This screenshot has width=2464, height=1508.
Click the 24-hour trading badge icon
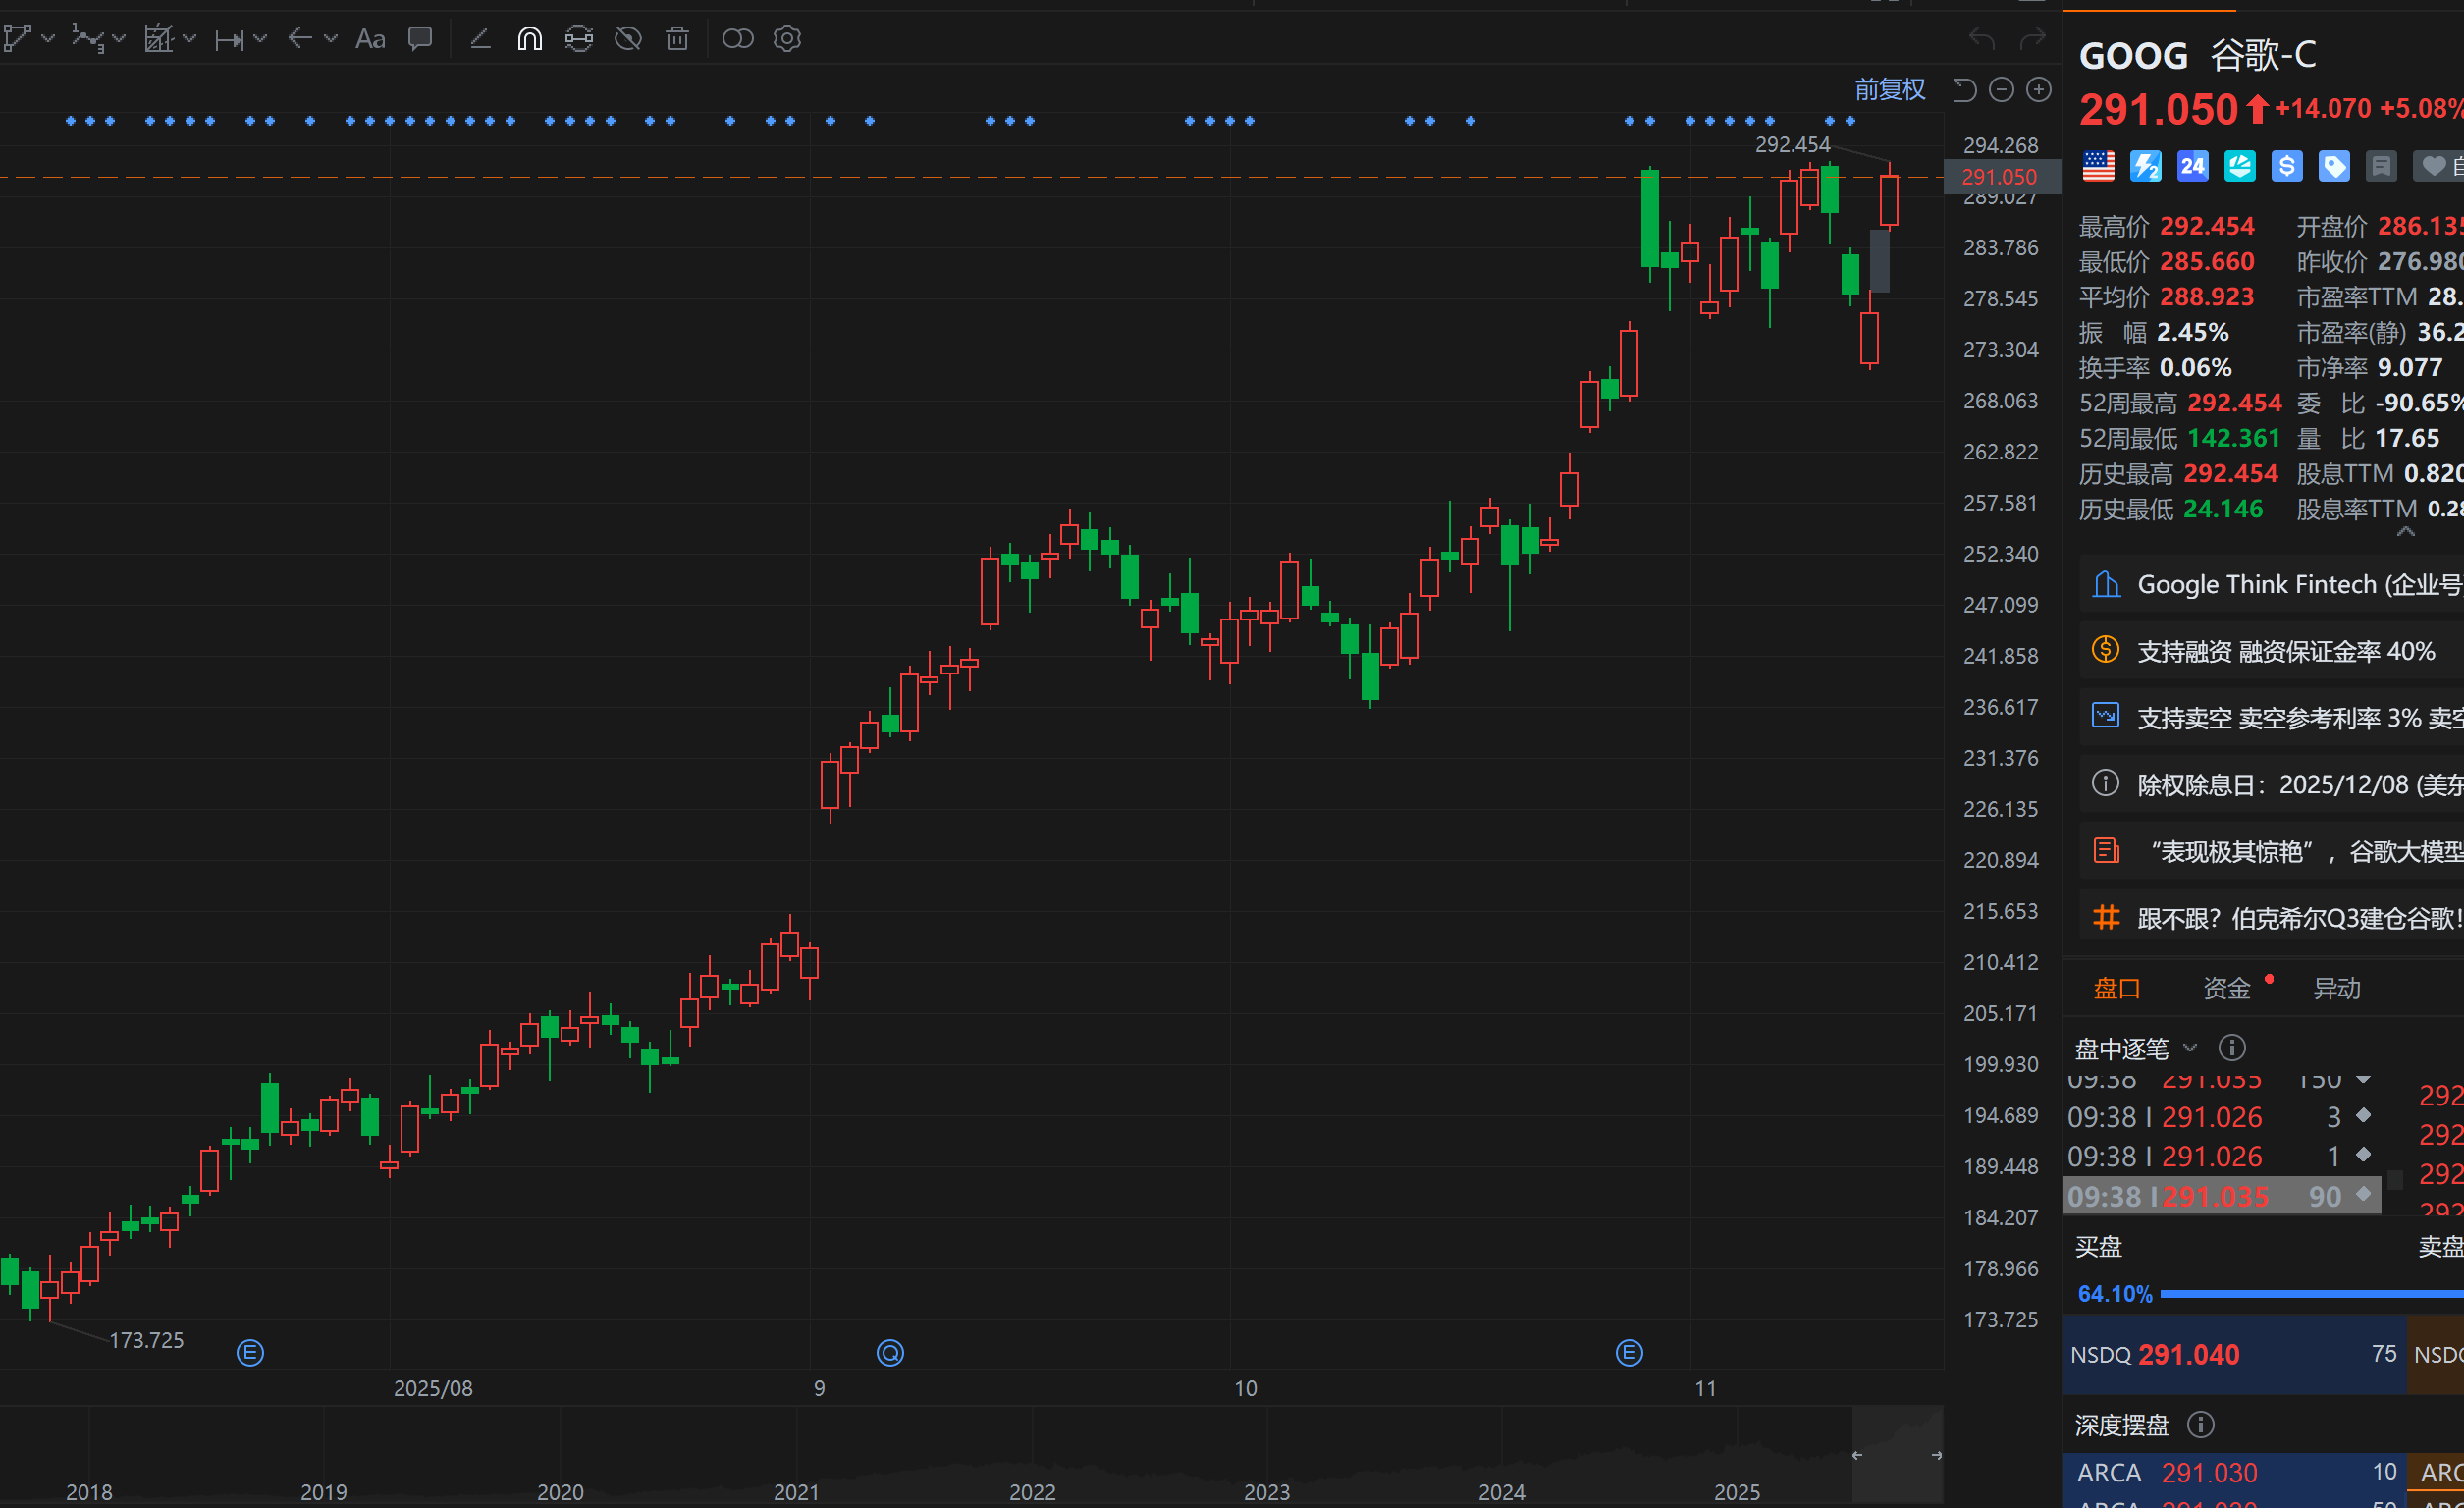[x=2192, y=166]
